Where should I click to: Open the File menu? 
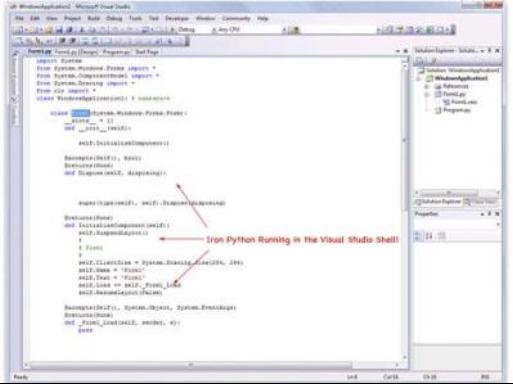pos(20,18)
